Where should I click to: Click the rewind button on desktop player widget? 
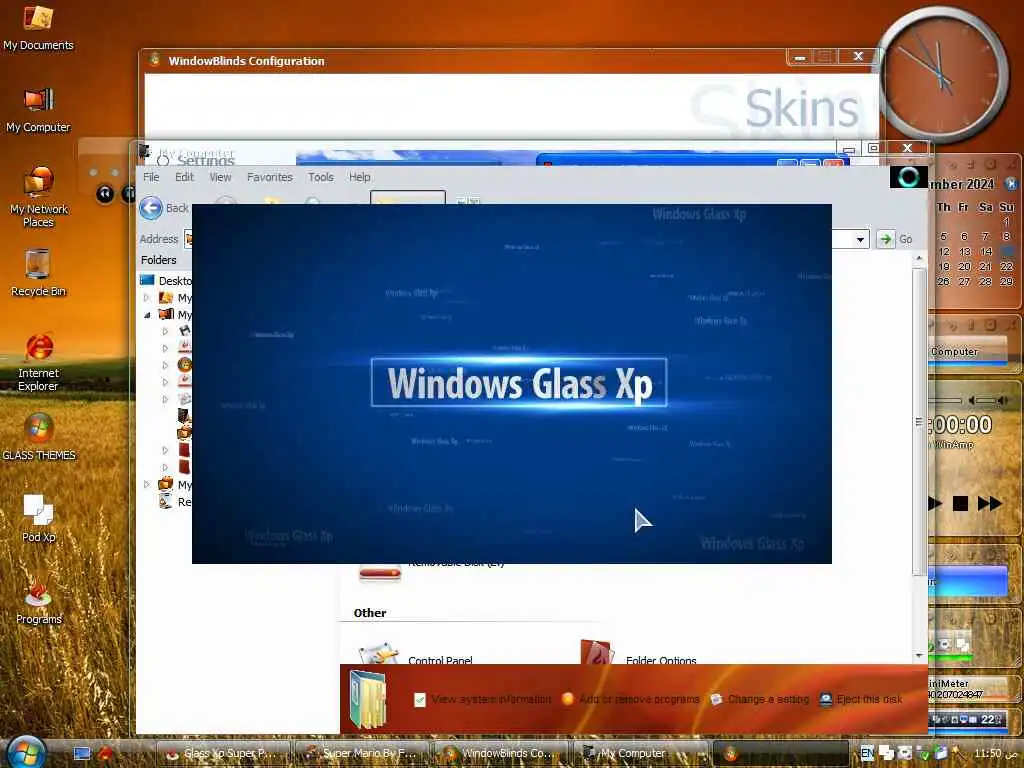[104, 194]
